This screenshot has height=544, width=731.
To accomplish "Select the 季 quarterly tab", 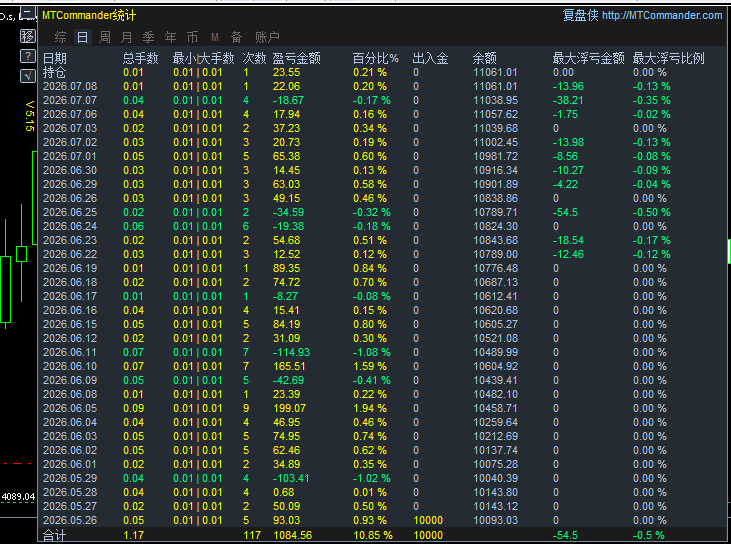I will 148,37.
